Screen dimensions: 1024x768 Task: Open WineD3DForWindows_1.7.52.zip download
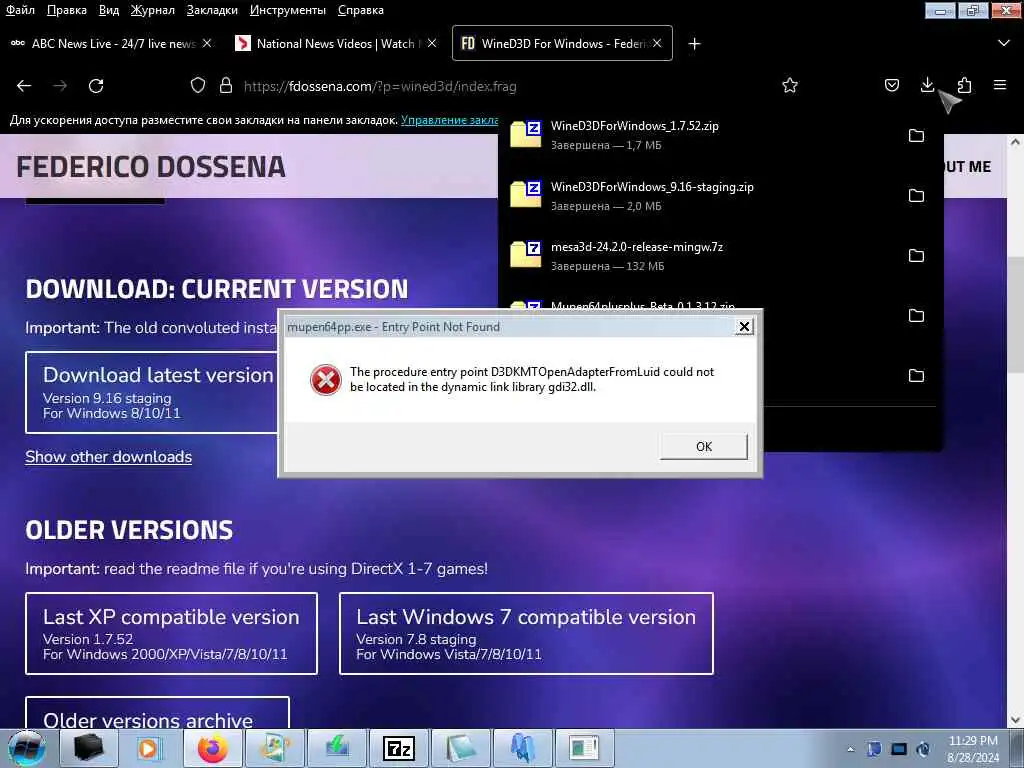[x=699, y=135]
